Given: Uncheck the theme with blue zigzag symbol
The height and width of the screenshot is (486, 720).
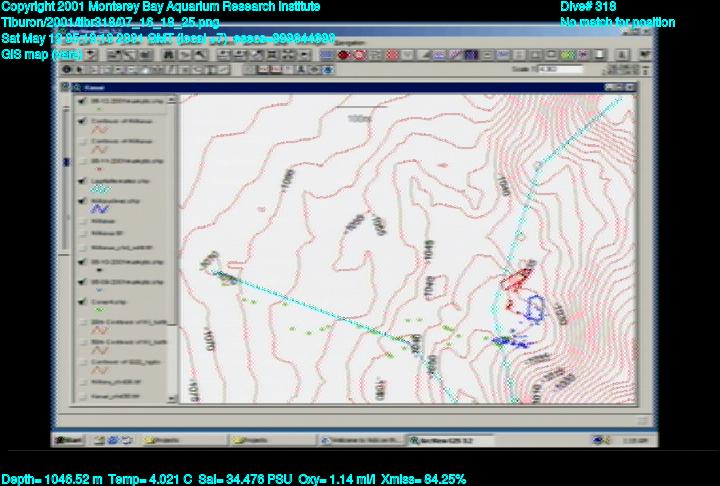Looking at the screenshot, I should click(x=83, y=201).
